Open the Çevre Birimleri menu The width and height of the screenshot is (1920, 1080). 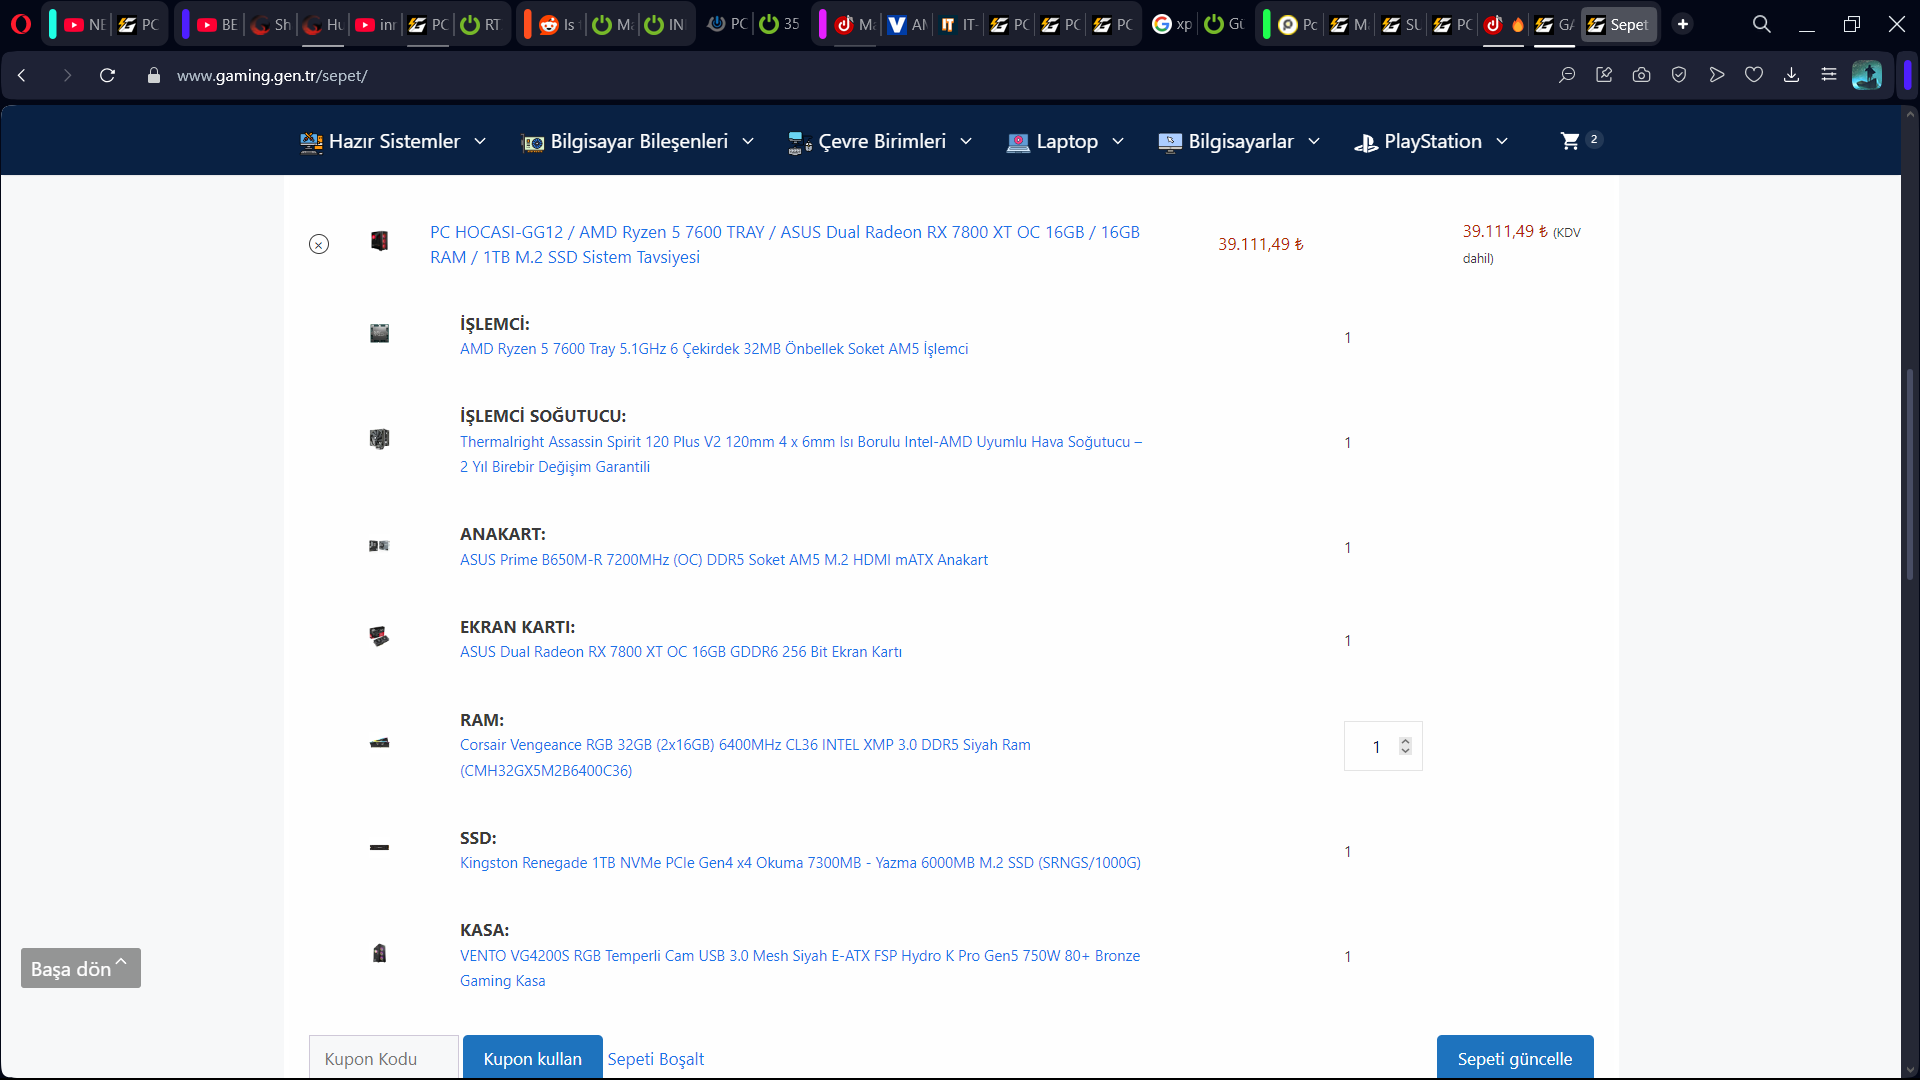pos(880,142)
